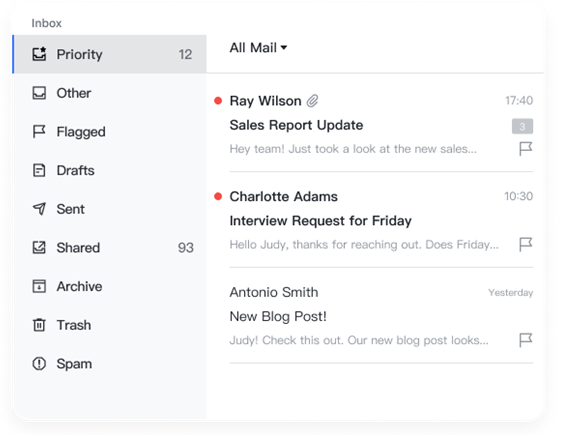Click the preview text starting 'Hey team!'
The width and height of the screenshot is (562, 435).
[x=353, y=149]
